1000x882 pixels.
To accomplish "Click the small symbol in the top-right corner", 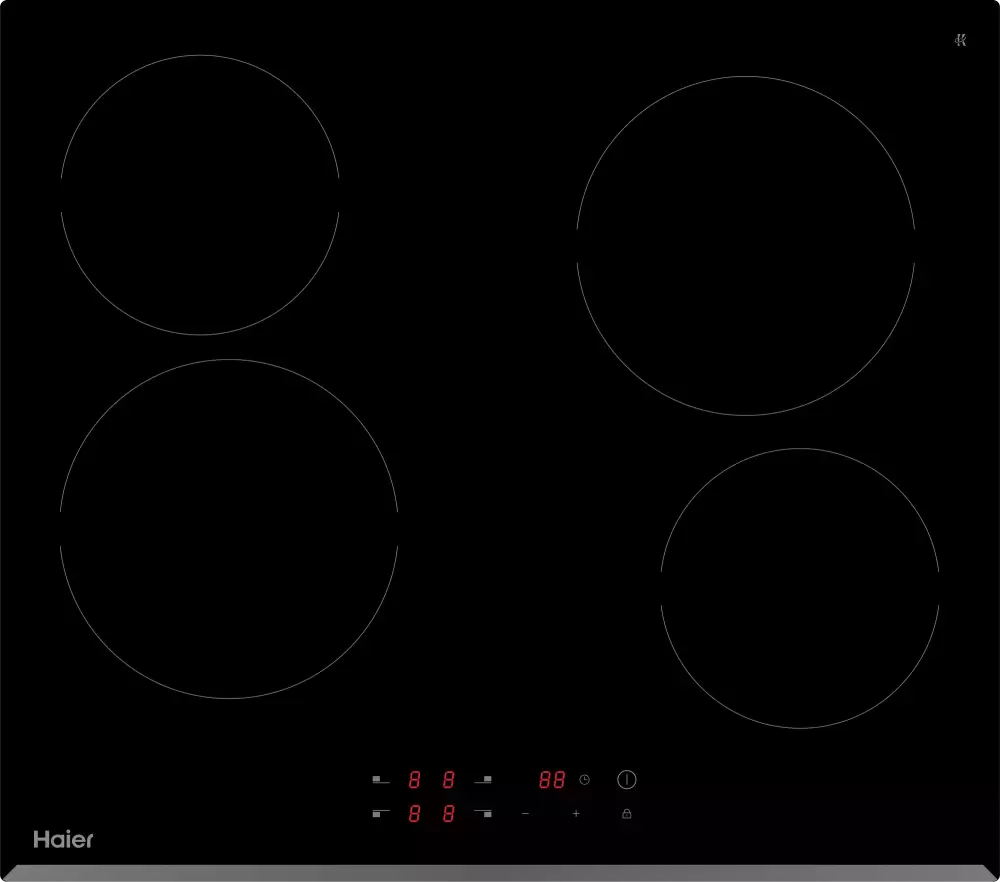I will click(960, 40).
